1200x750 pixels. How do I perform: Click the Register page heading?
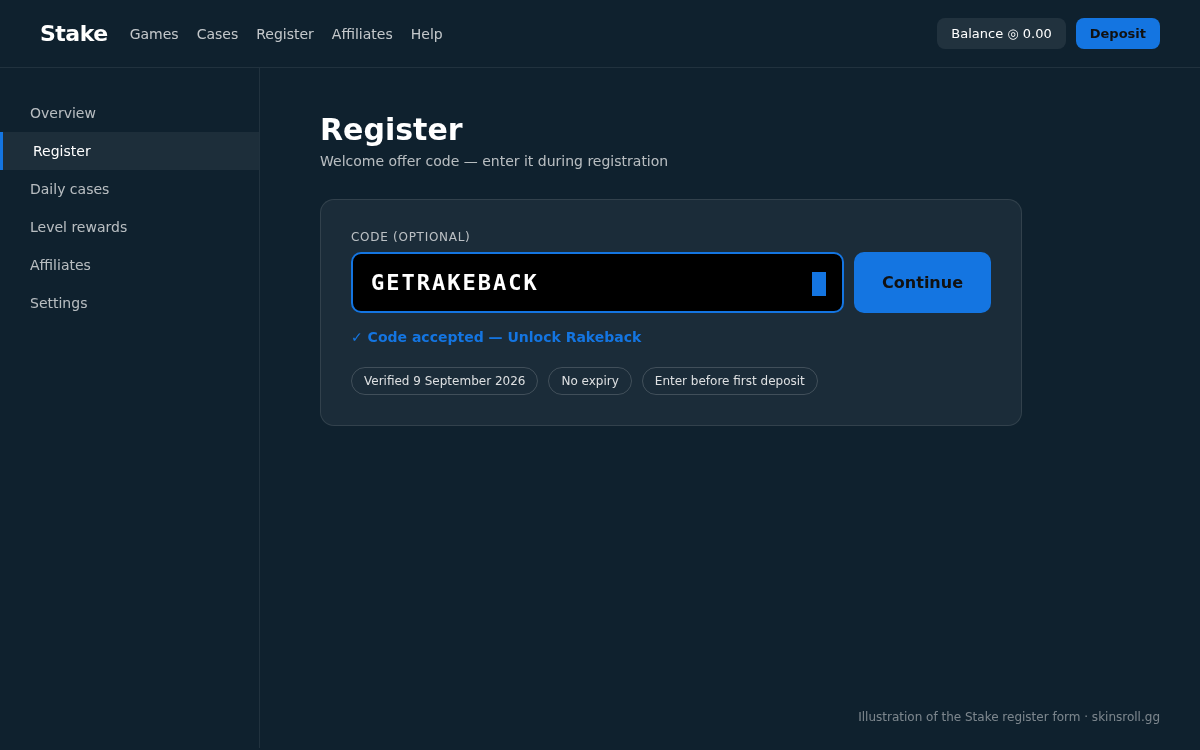point(391,130)
